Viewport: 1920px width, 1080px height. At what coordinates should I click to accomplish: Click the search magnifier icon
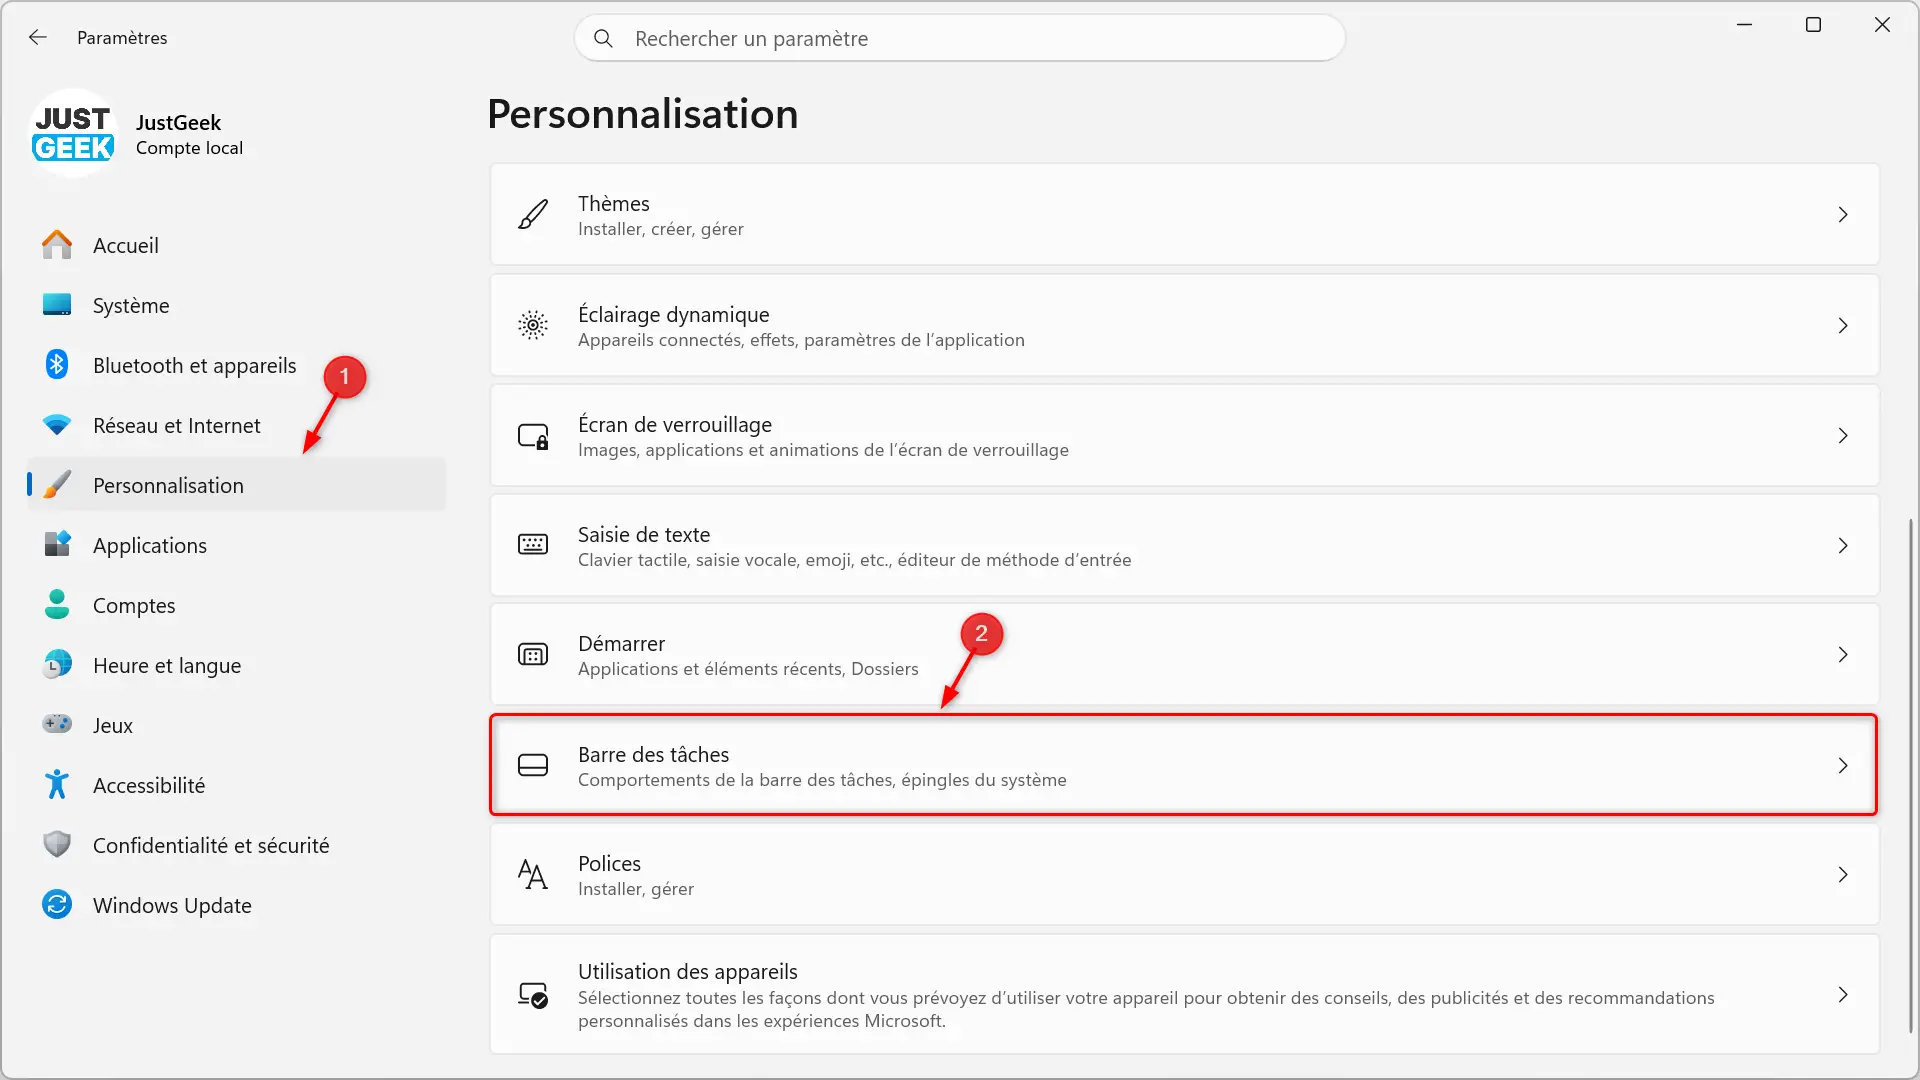603,38
